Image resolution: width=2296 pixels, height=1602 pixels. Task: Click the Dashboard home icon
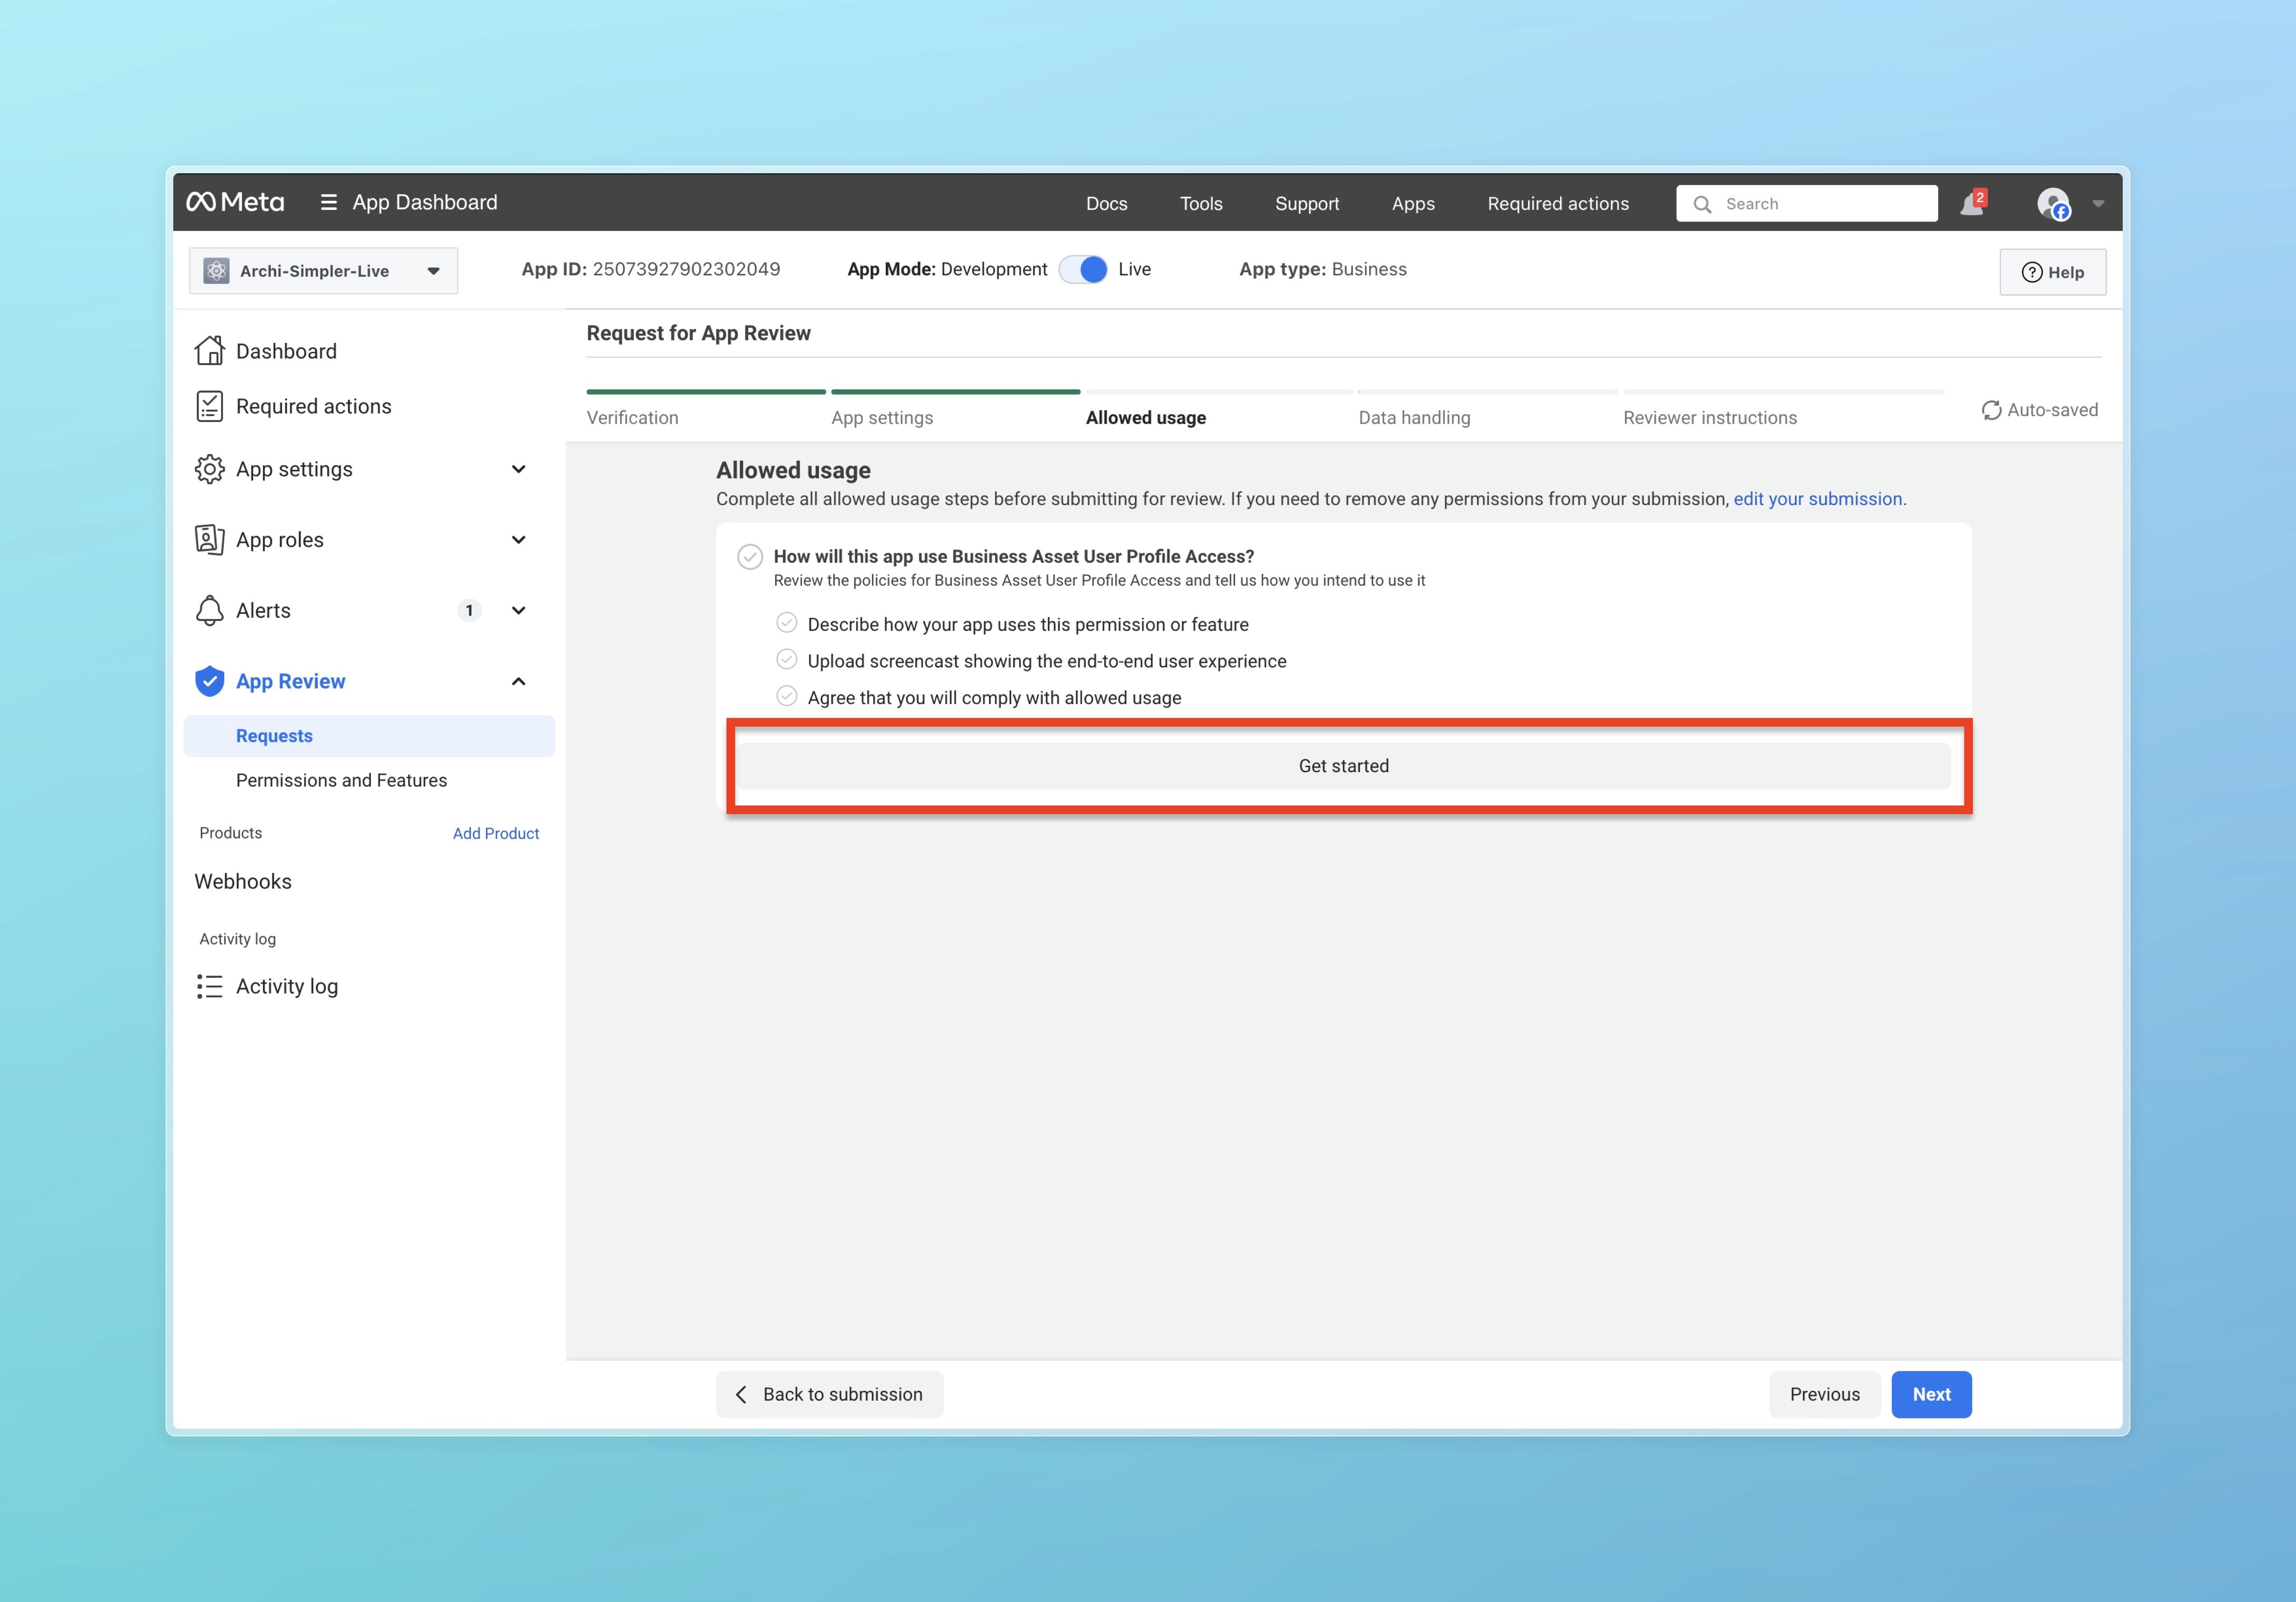click(209, 351)
